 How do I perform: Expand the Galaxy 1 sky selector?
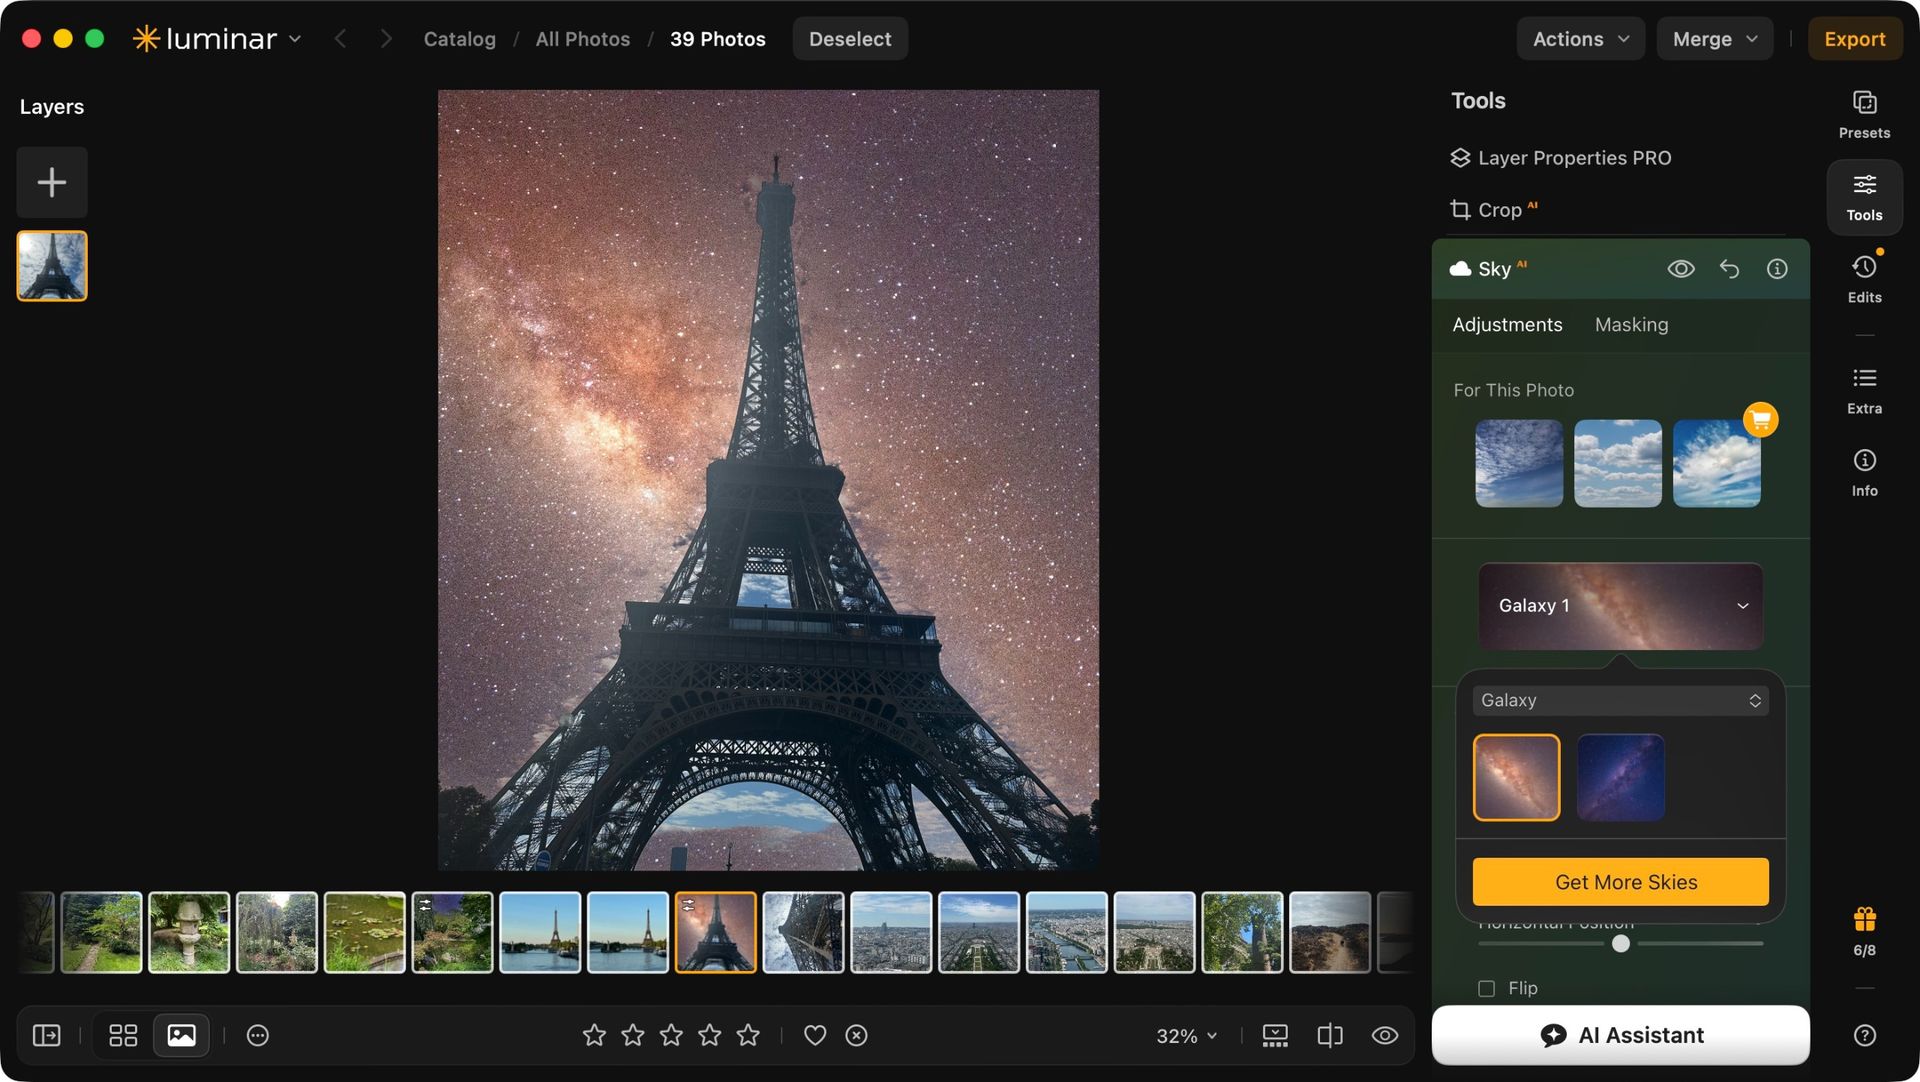[x=1620, y=606]
